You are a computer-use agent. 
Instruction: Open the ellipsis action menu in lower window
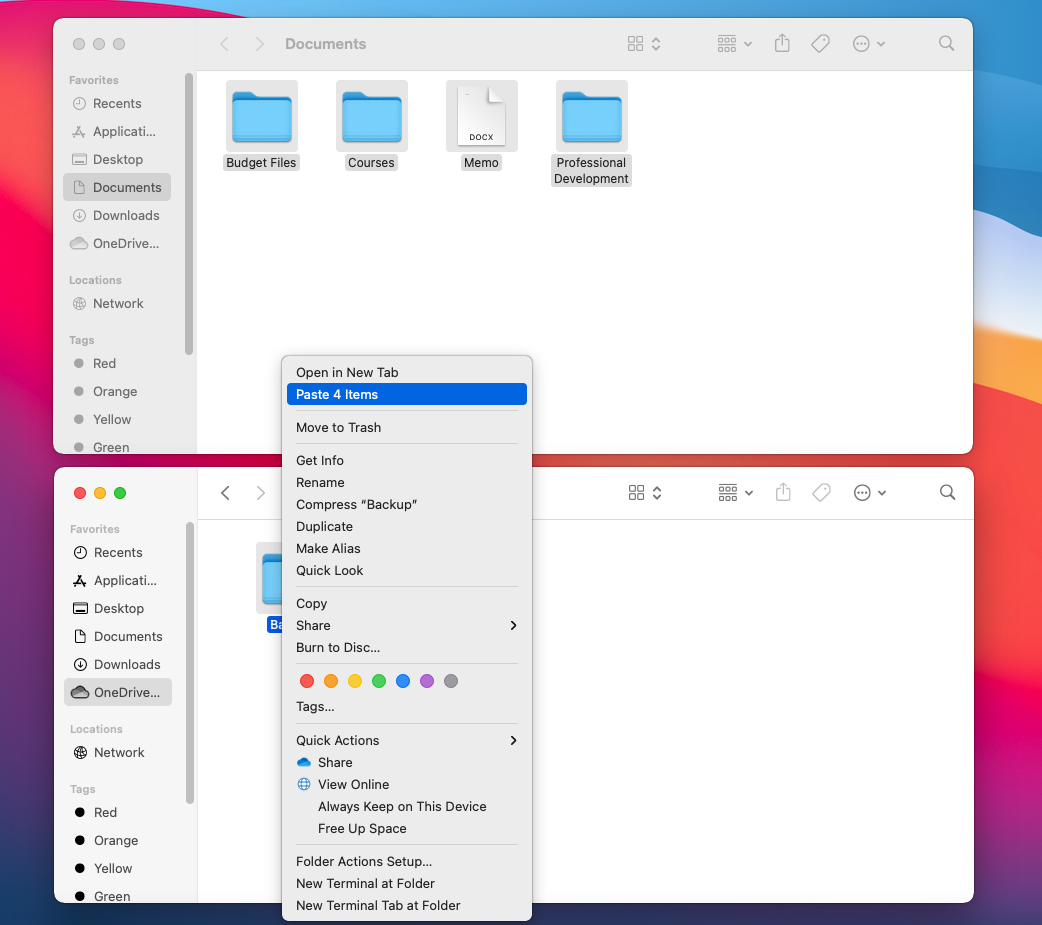point(868,493)
